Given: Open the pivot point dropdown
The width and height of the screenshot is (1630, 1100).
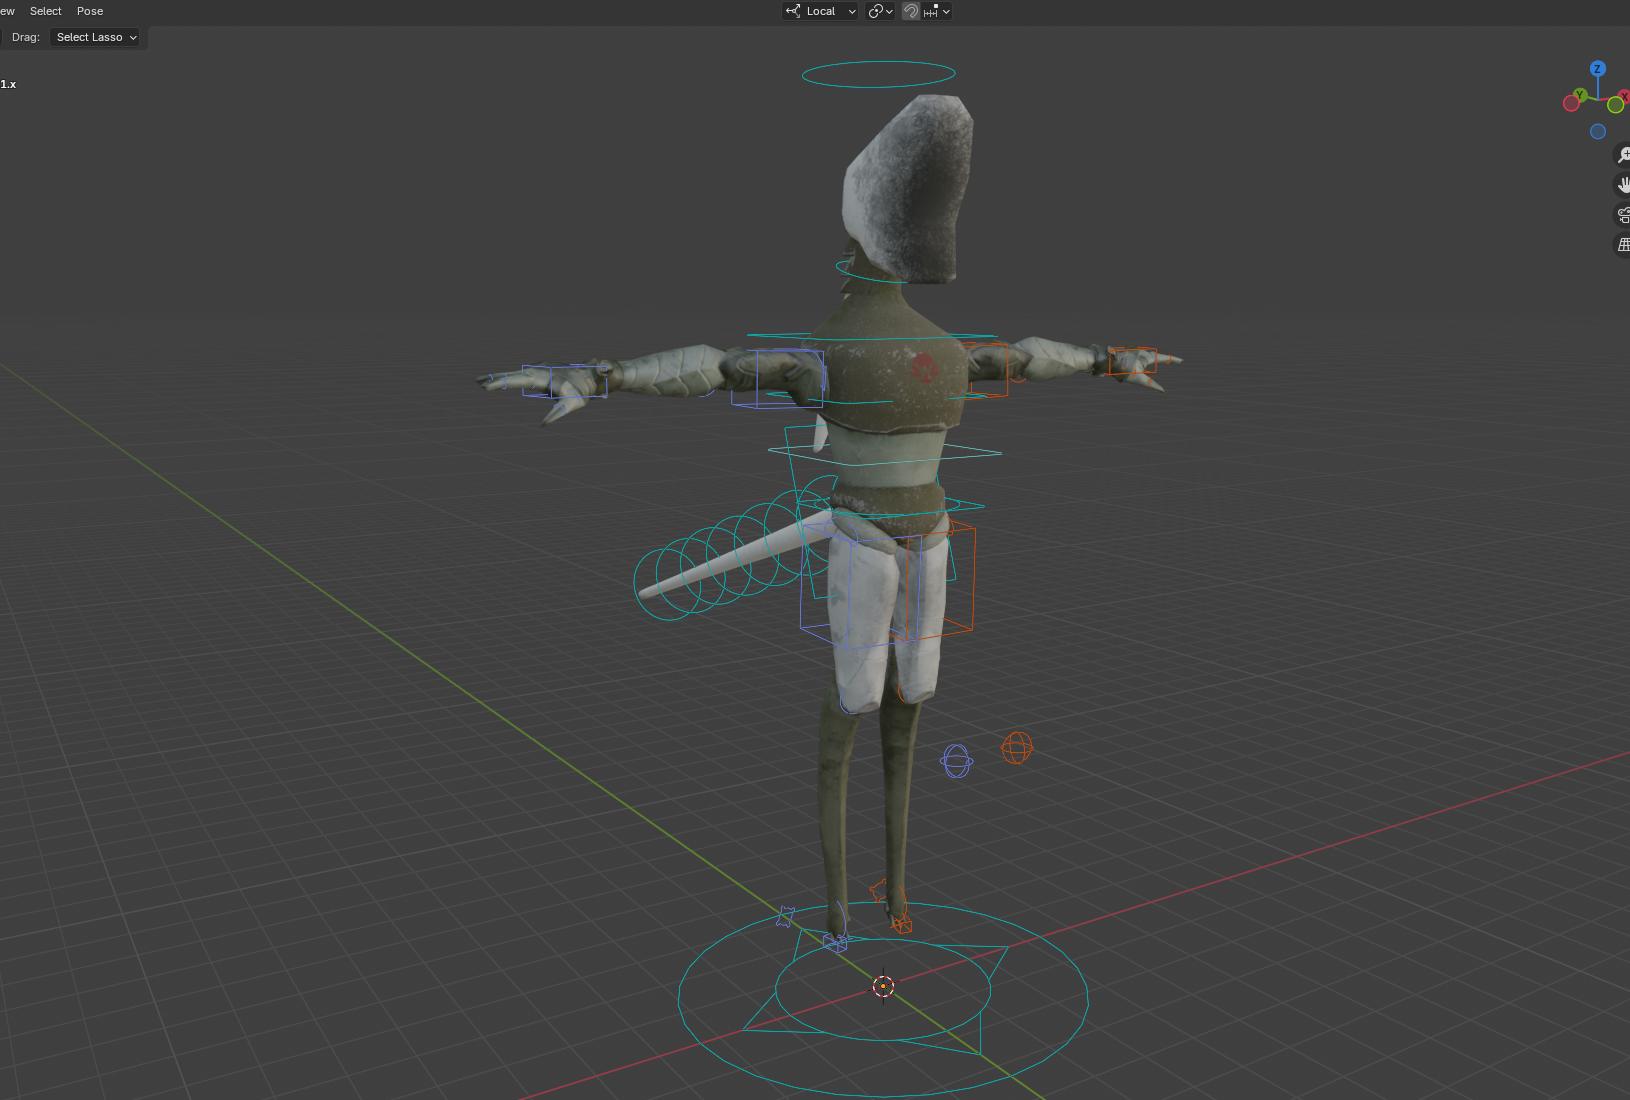Looking at the screenshot, I should (880, 11).
